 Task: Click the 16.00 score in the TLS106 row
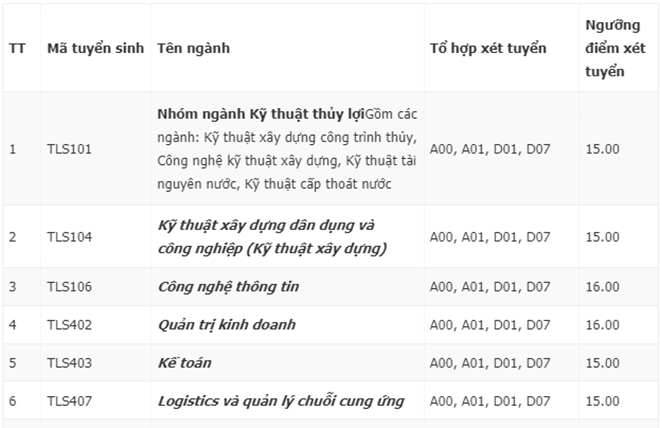602,287
